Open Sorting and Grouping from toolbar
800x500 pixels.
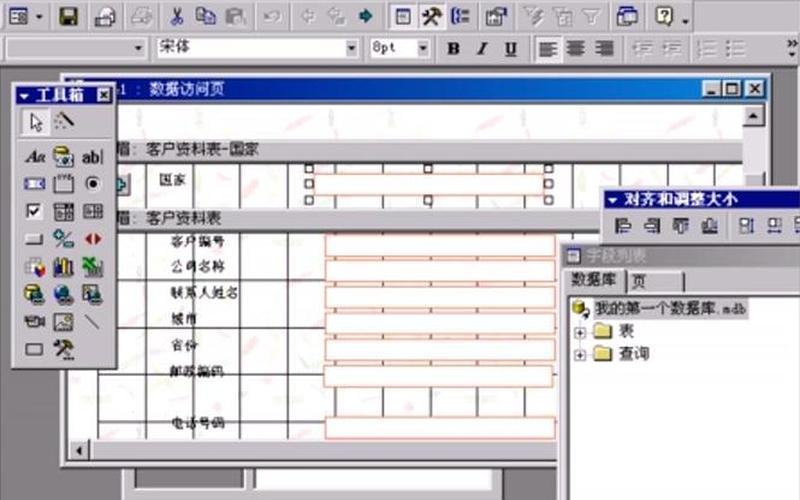460,16
